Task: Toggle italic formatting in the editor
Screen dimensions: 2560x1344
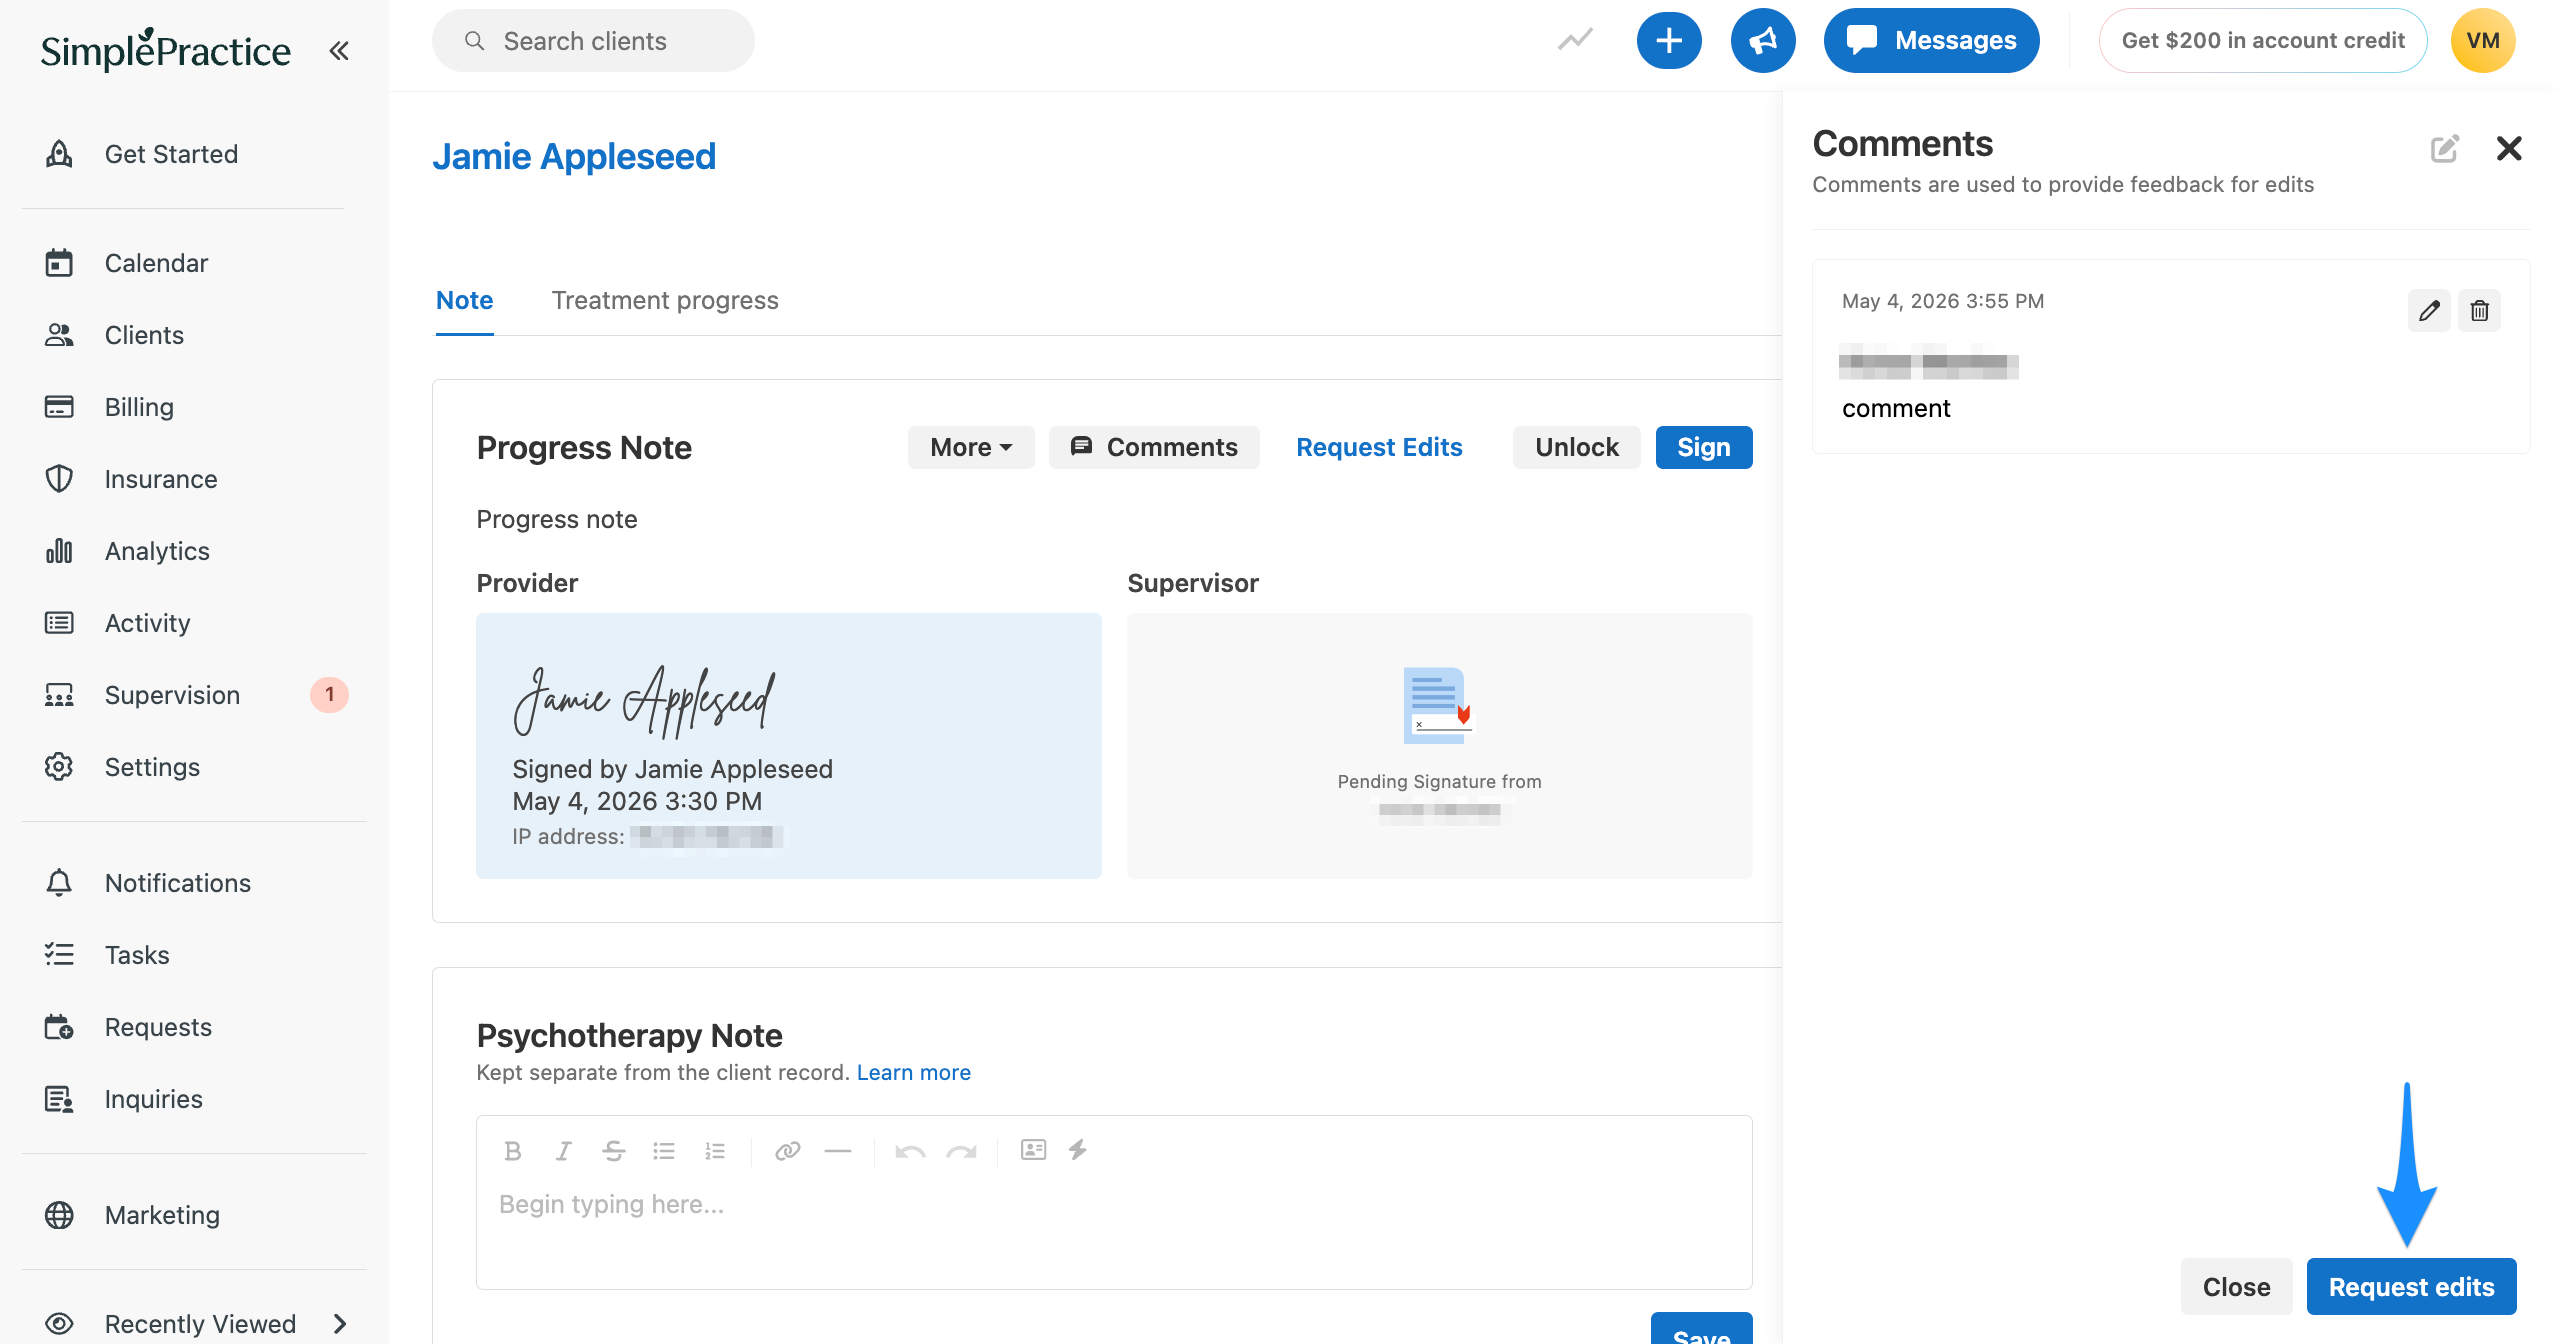Action: pos(563,1151)
